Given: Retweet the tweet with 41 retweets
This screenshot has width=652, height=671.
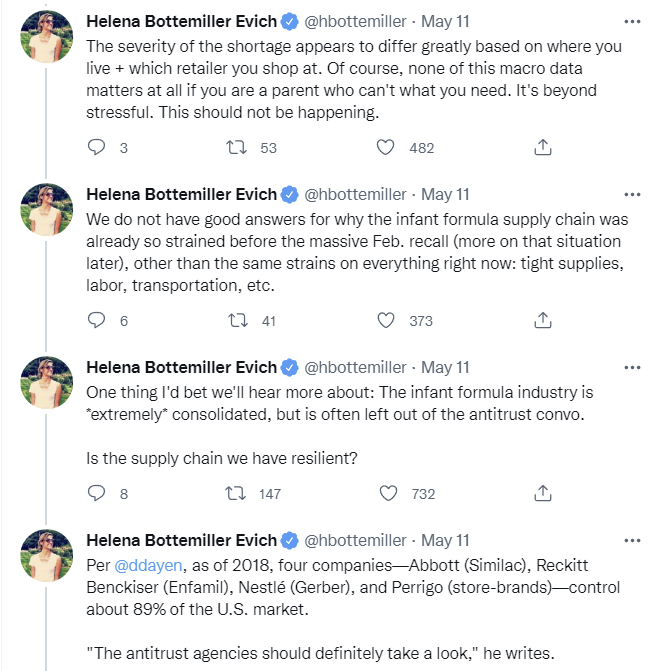Looking at the screenshot, I should point(239,321).
